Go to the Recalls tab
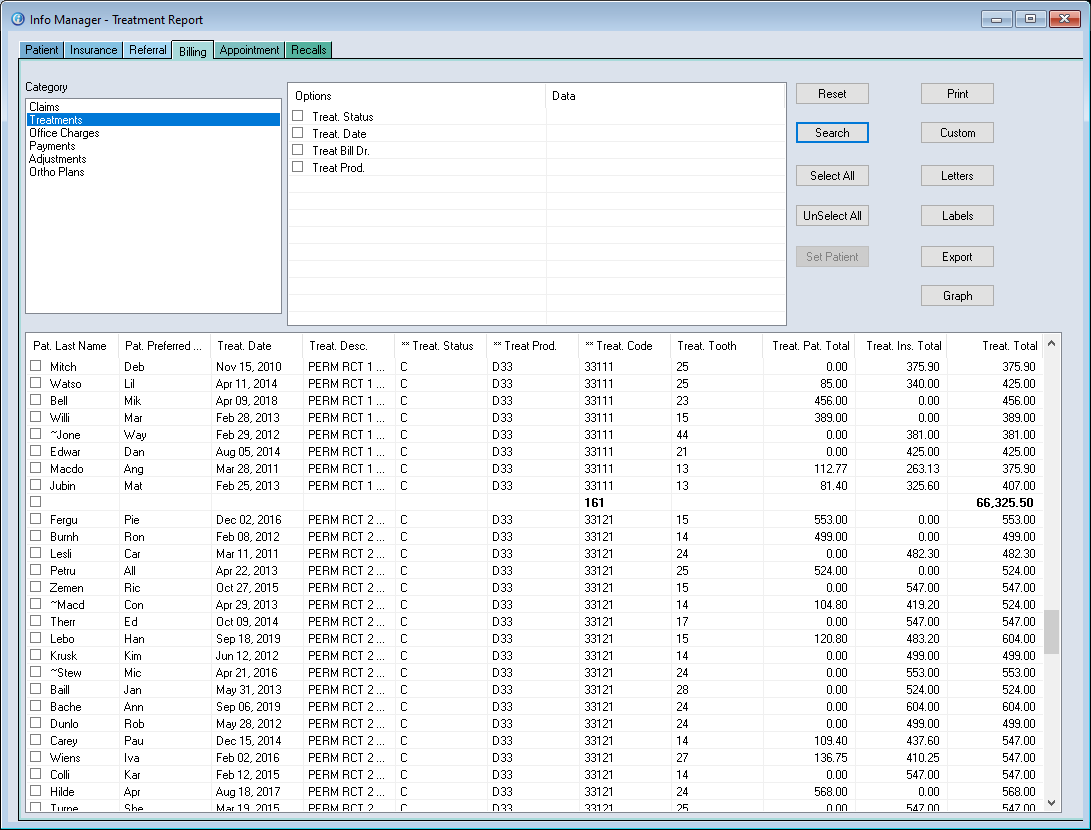Viewport: 1091px width, 830px height. coord(309,50)
